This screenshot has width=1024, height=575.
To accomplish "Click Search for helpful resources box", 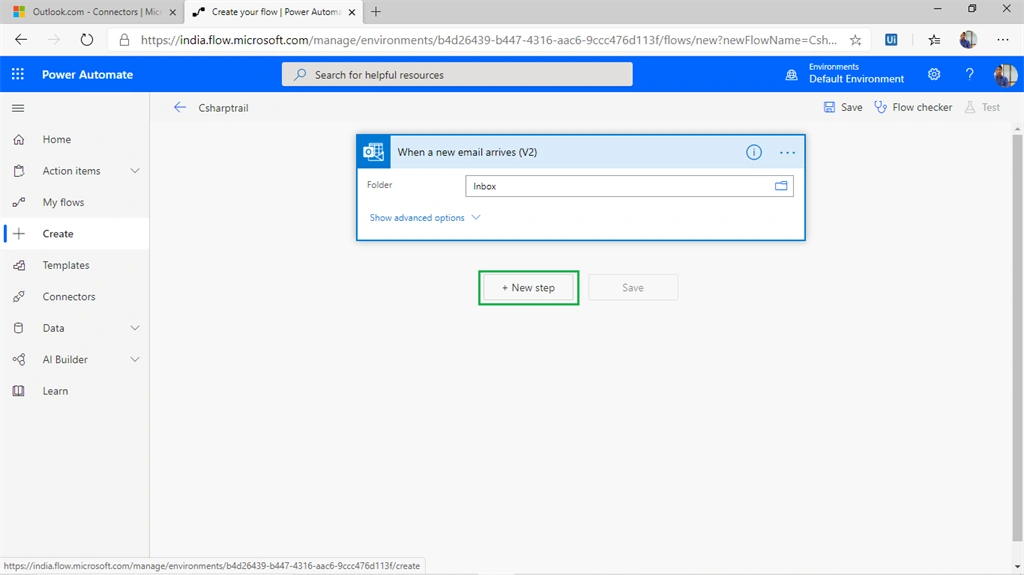I will (457, 74).
